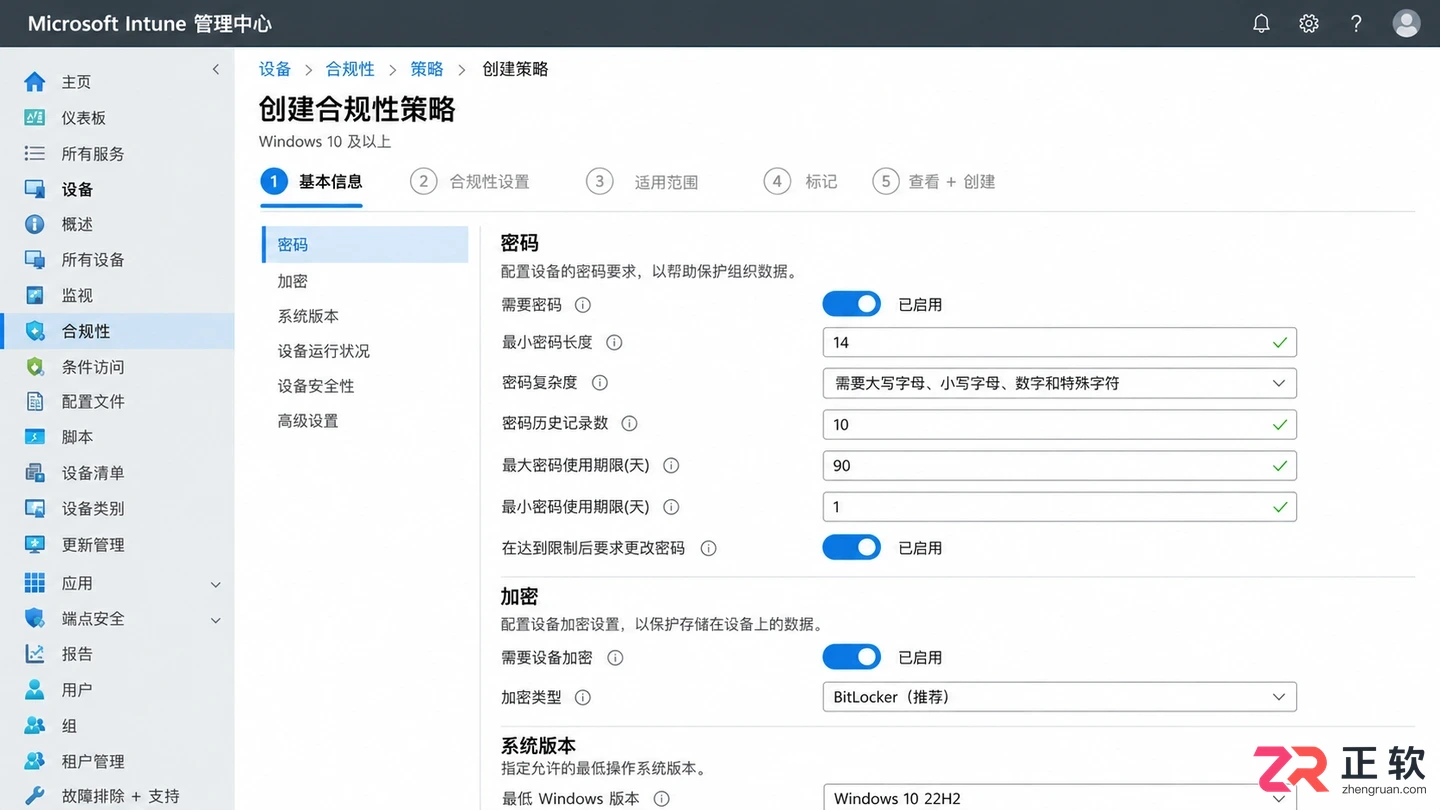Show info tooltip for 最低 Windows 版本
Viewport: 1440px width, 810px height.
(661, 798)
